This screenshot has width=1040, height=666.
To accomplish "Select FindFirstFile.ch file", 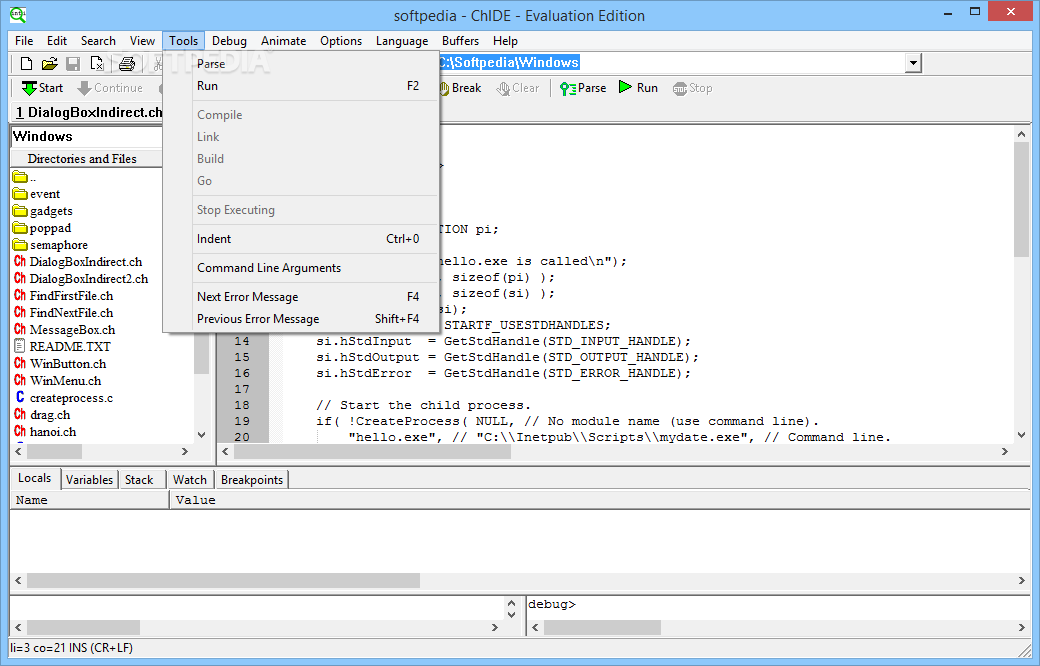I will coord(63,296).
